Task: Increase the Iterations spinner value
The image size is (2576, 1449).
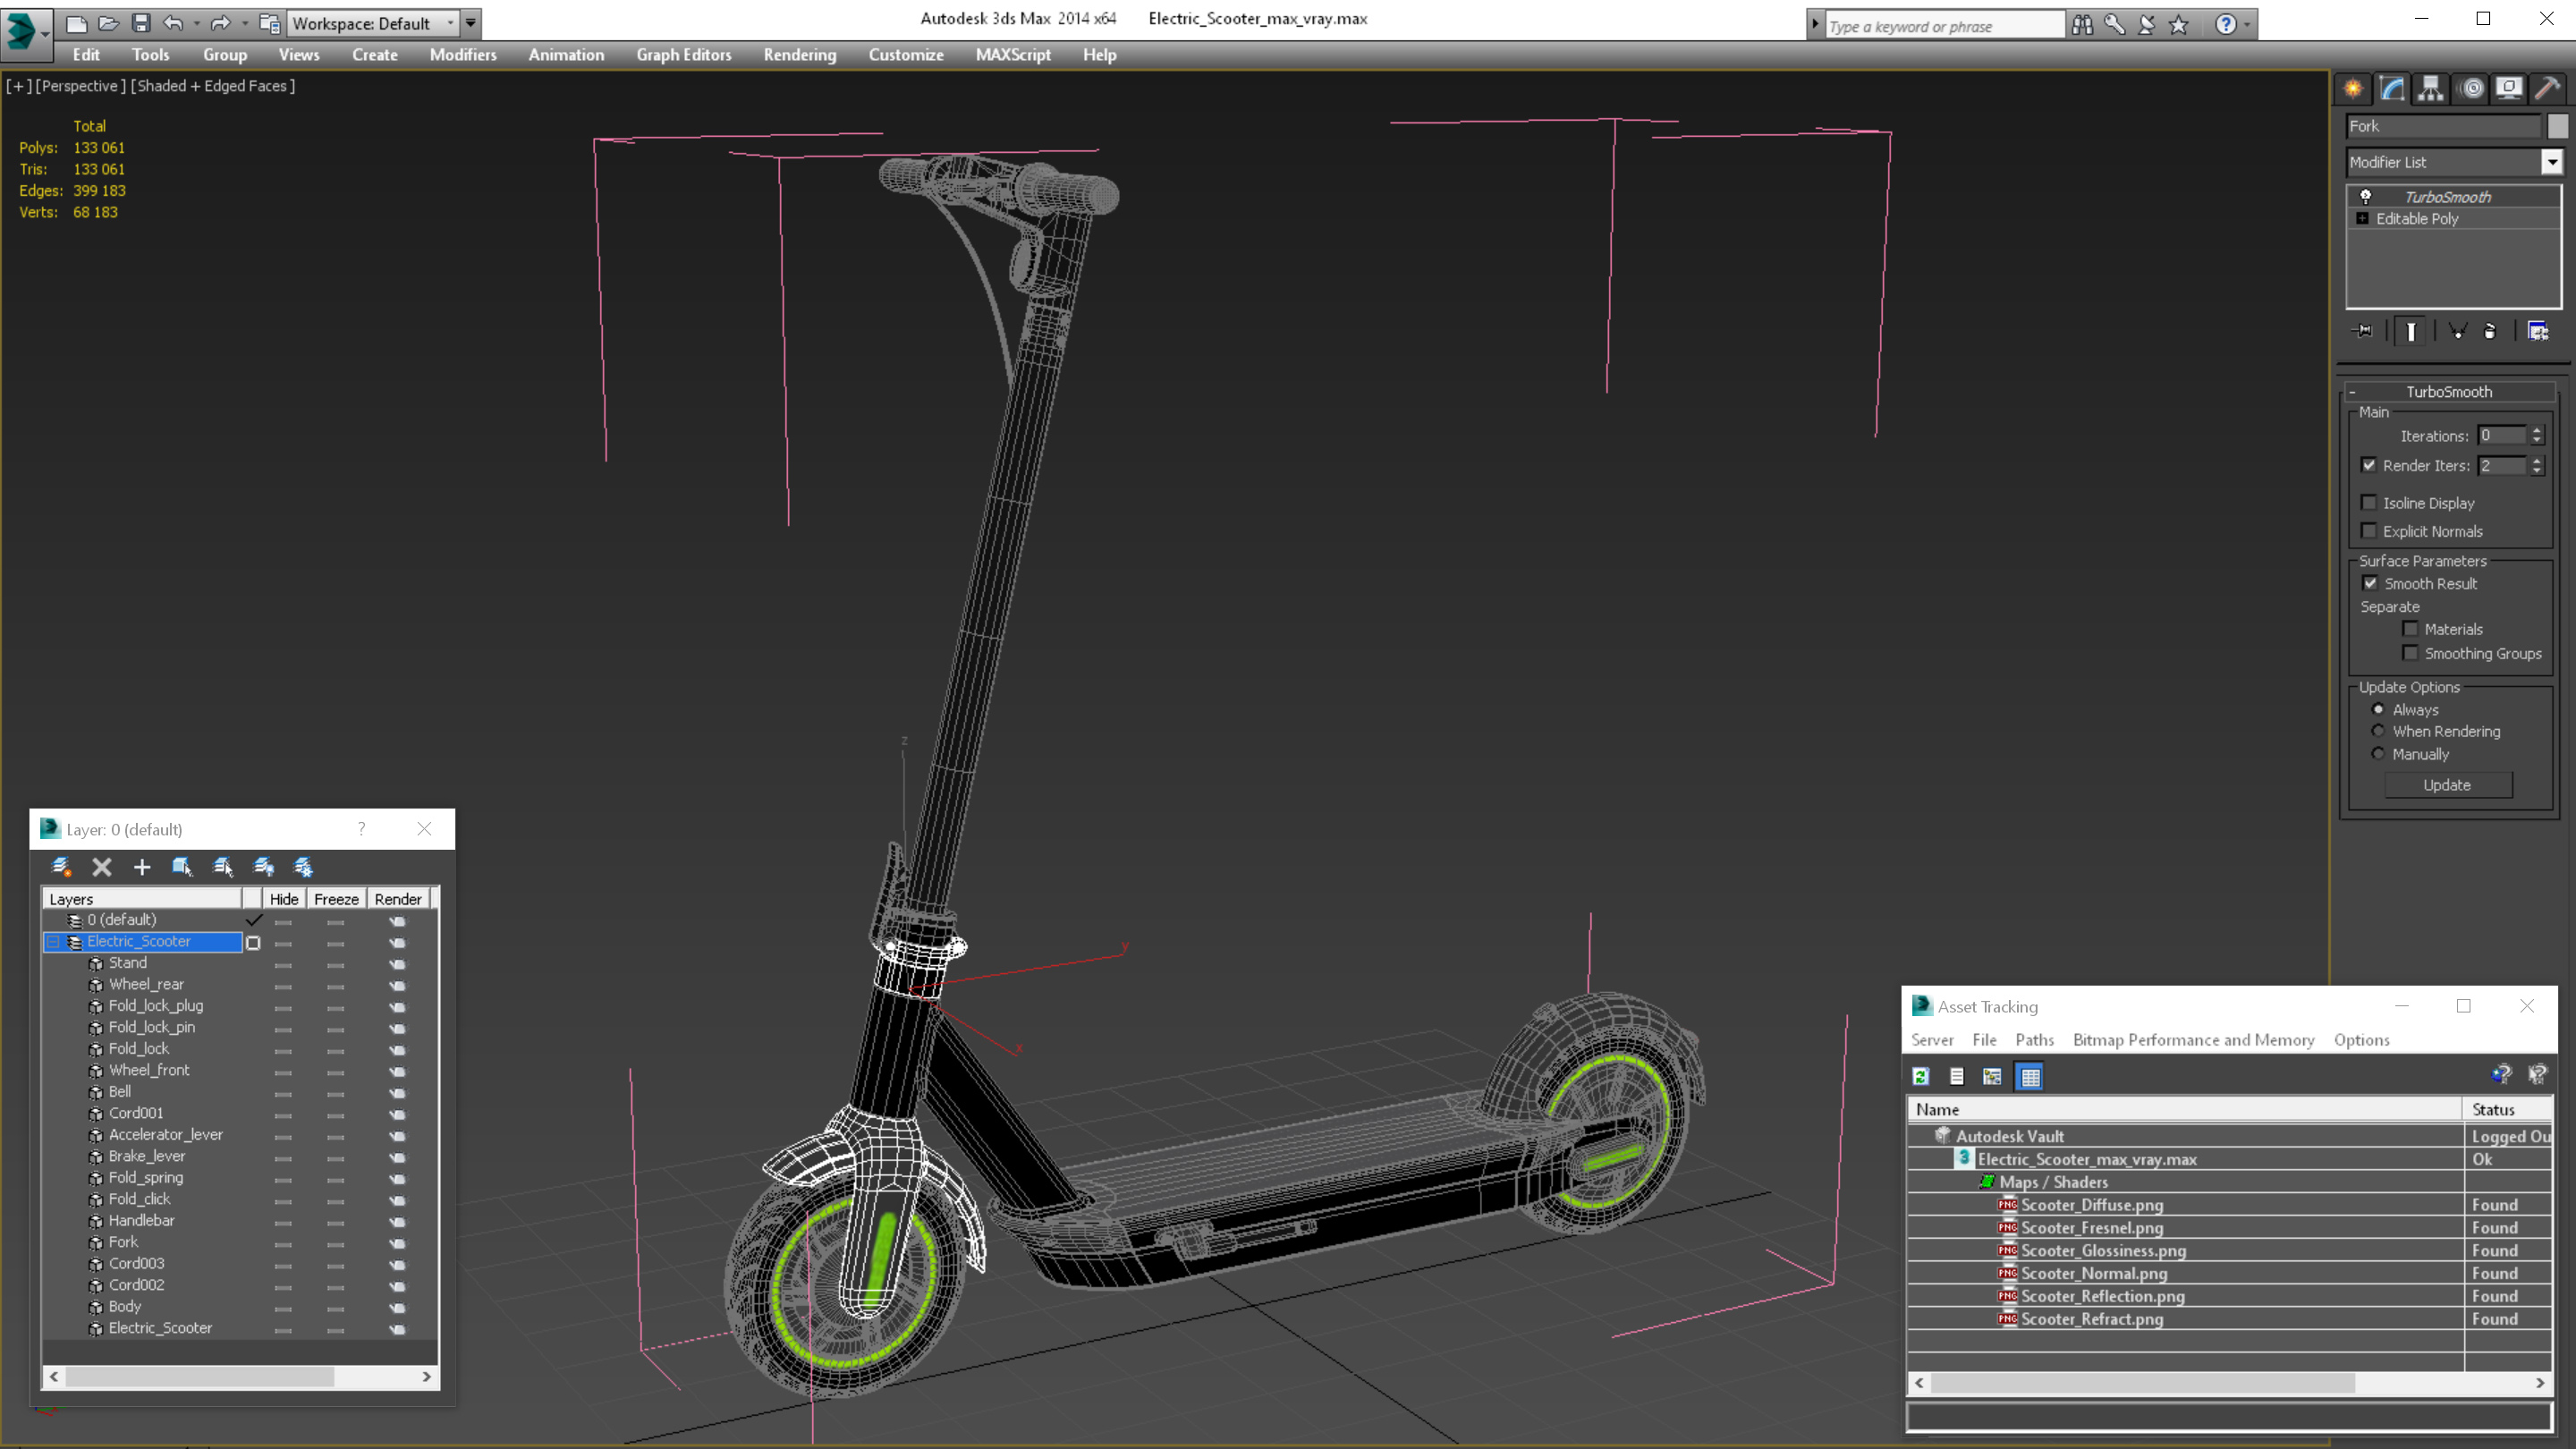Action: 2537,430
